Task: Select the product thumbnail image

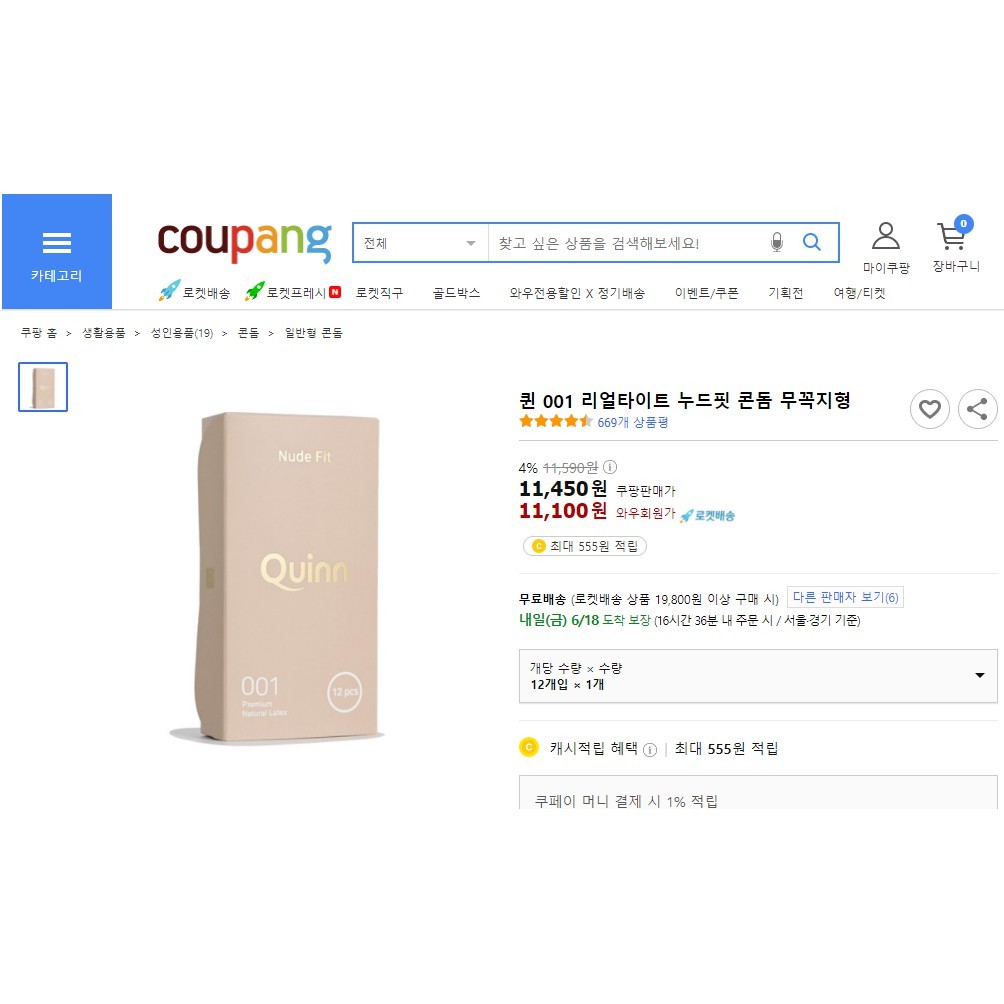Action: tap(43, 387)
